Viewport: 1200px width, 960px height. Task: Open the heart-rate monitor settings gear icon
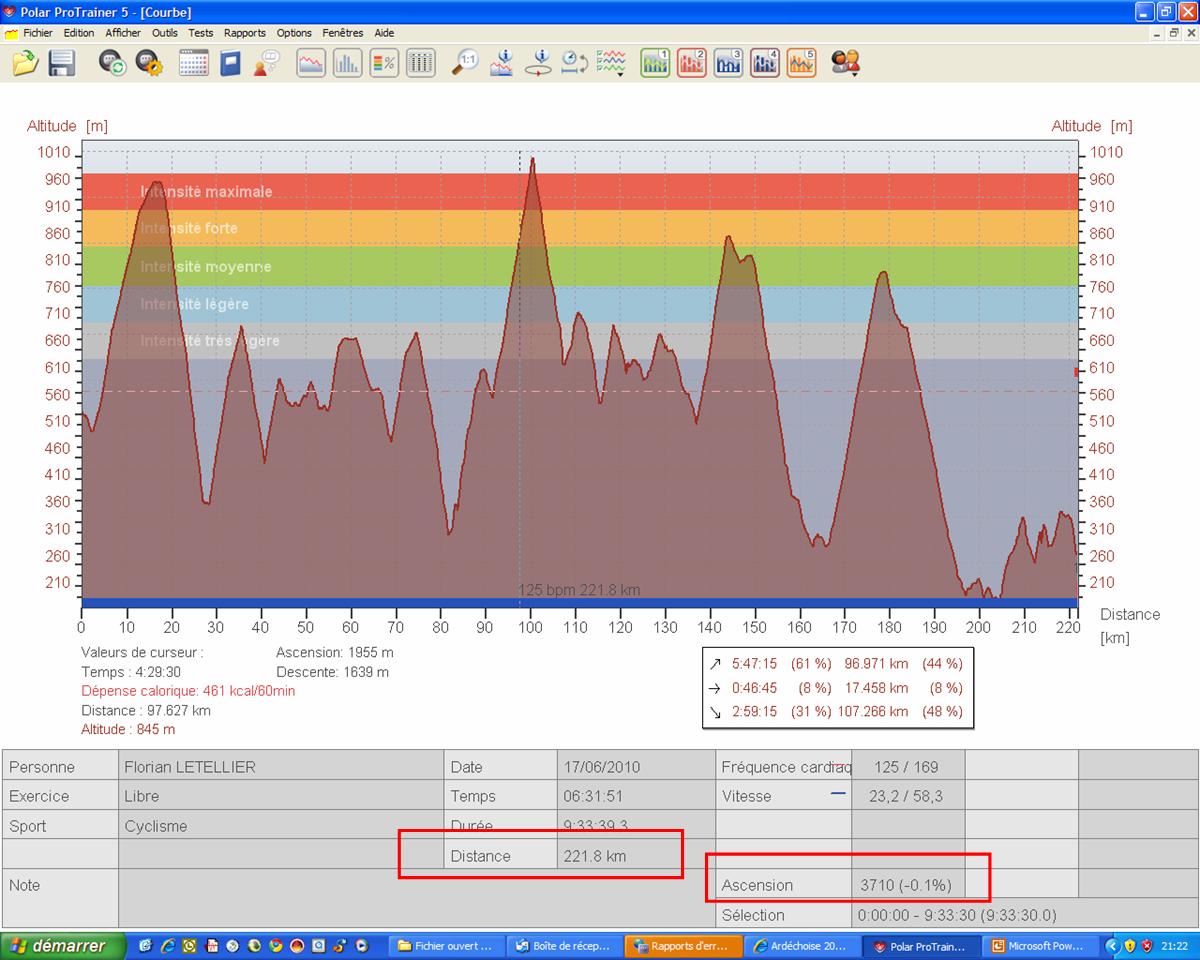tap(149, 63)
